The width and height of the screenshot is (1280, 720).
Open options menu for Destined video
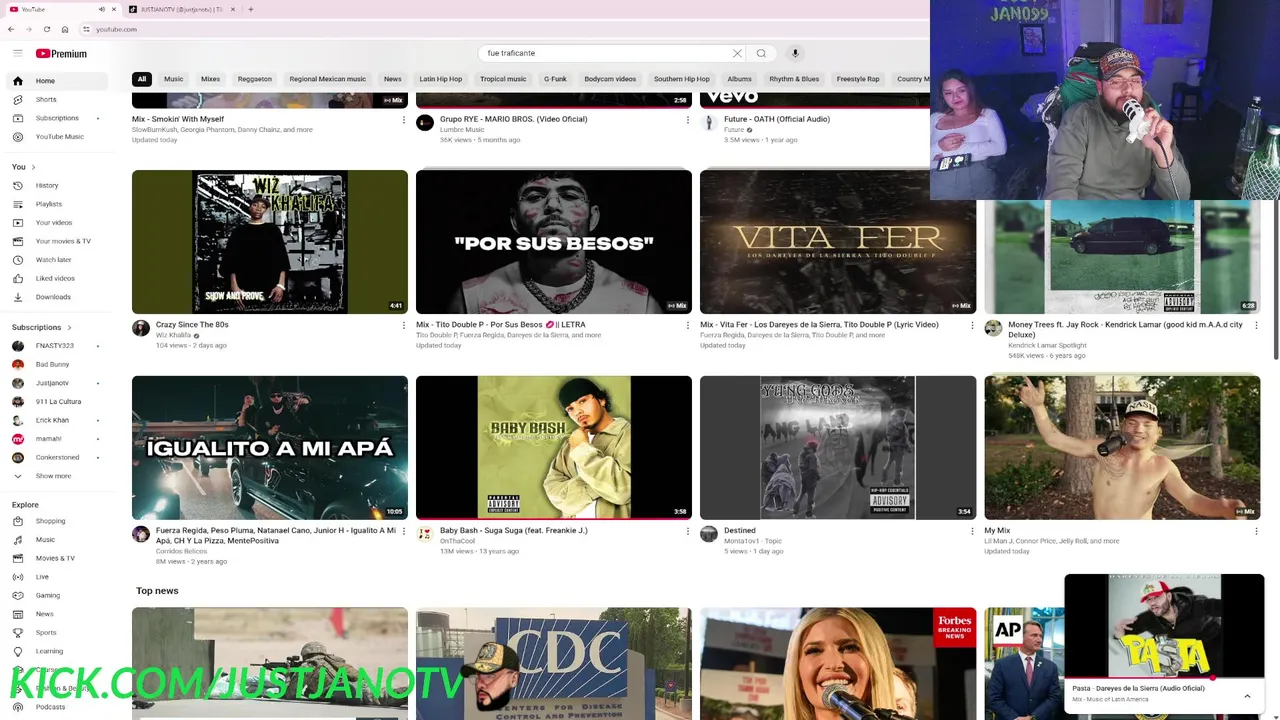[972, 531]
